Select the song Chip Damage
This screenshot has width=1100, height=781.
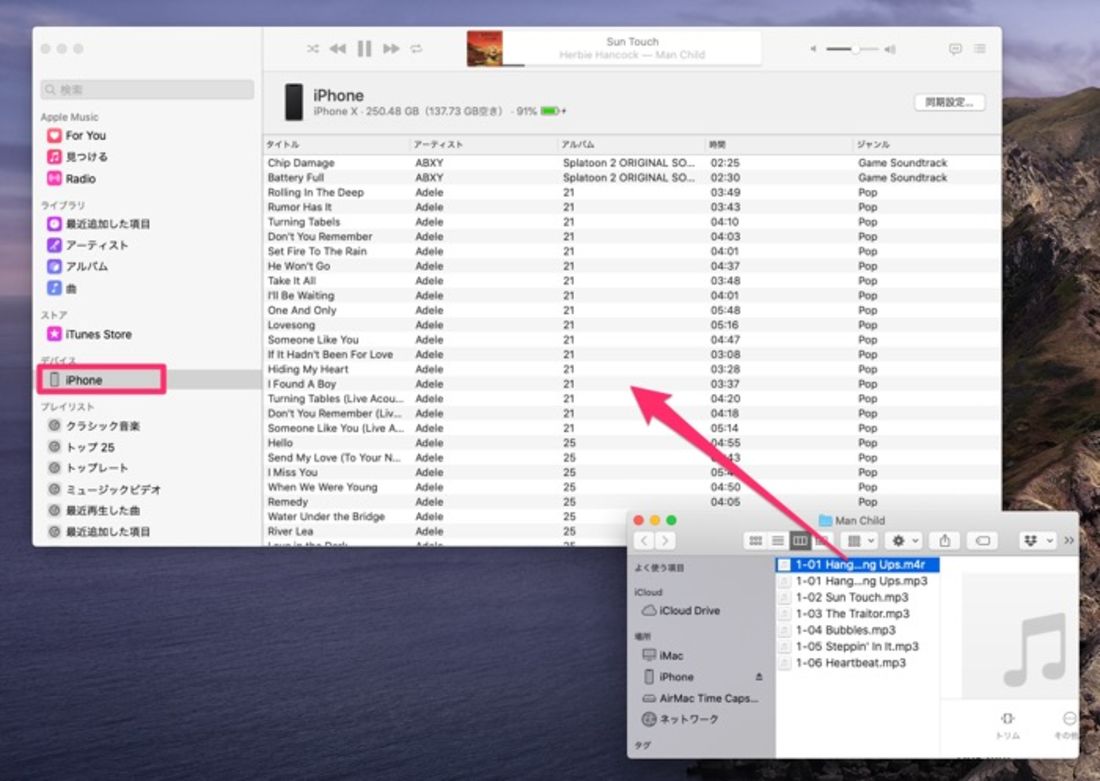click(x=631, y=163)
